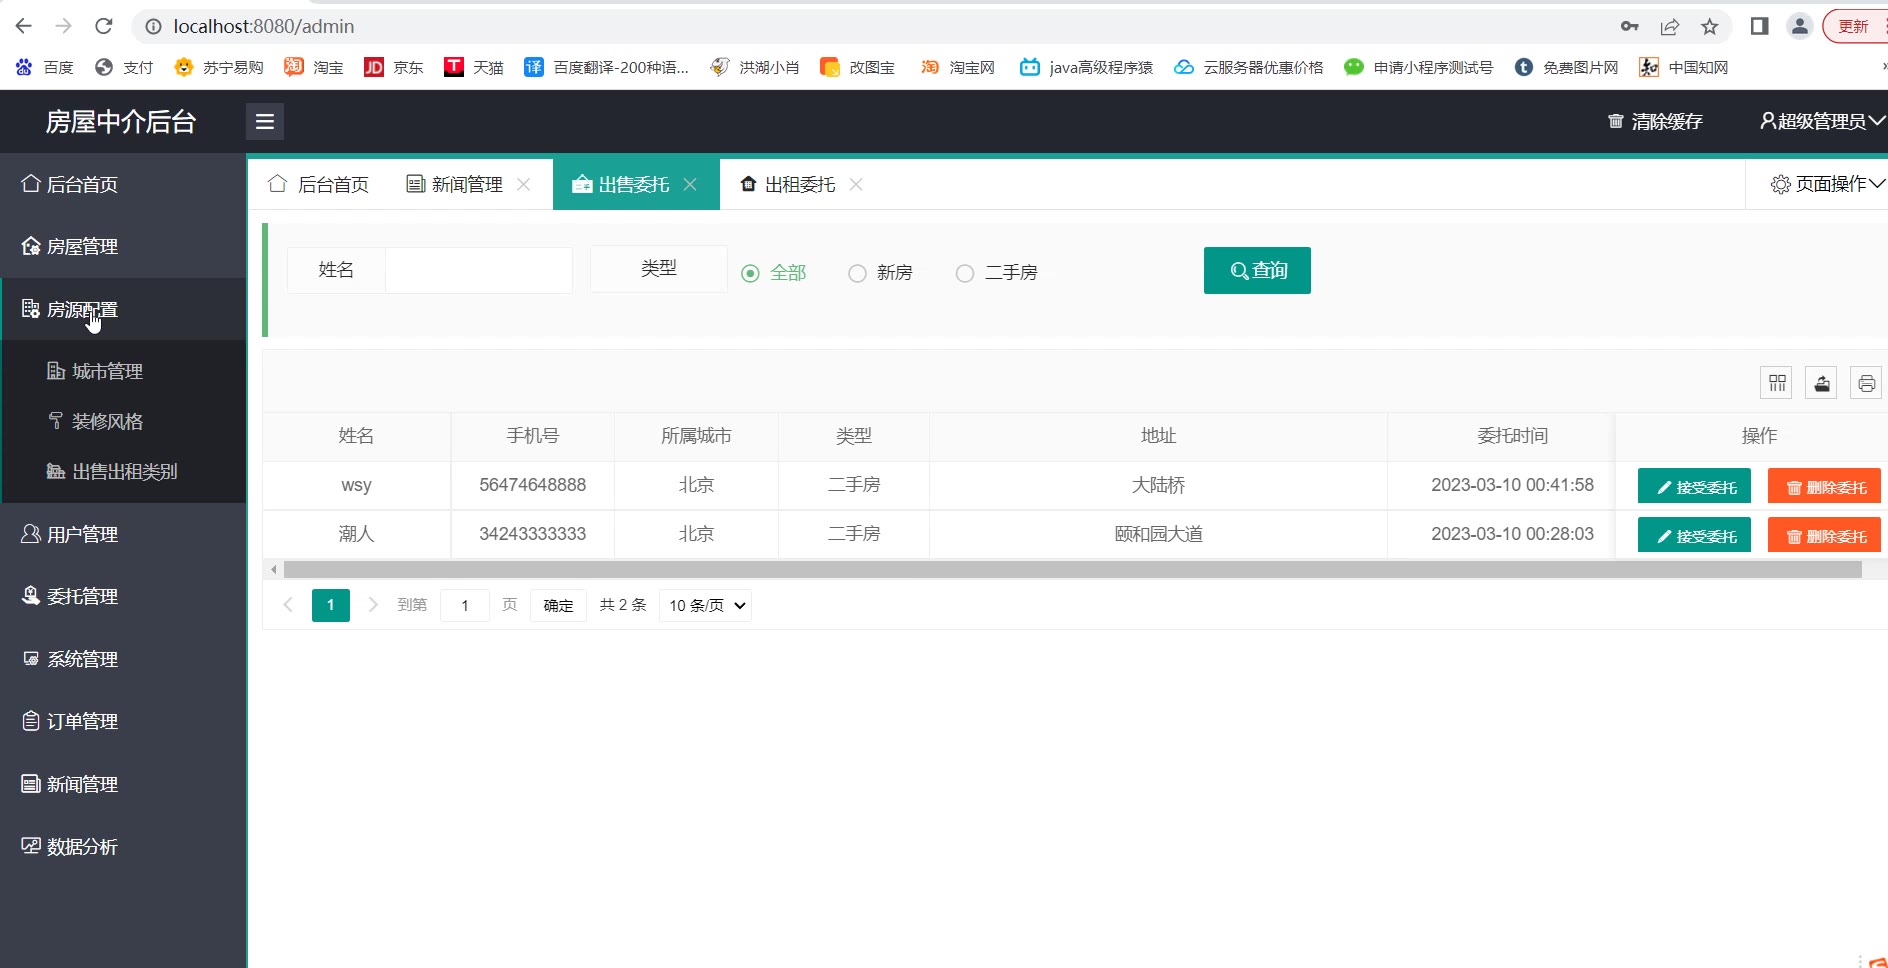The height and width of the screenshot is (968, 1888).
Task: Close the 出售委托 tab
Action: [690, 184]
